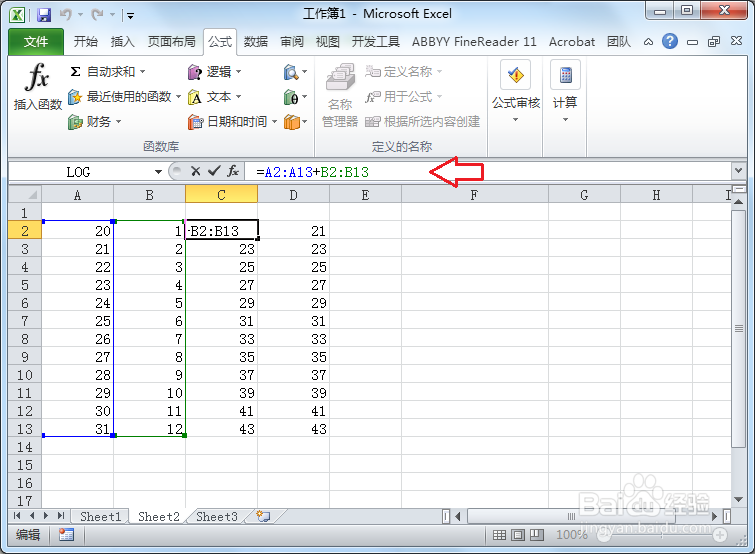Switch to Page Break Preview view
Image resolution: width=755 pixels, height=554 pixels.
pyautogui.click(x=536, y=535)
